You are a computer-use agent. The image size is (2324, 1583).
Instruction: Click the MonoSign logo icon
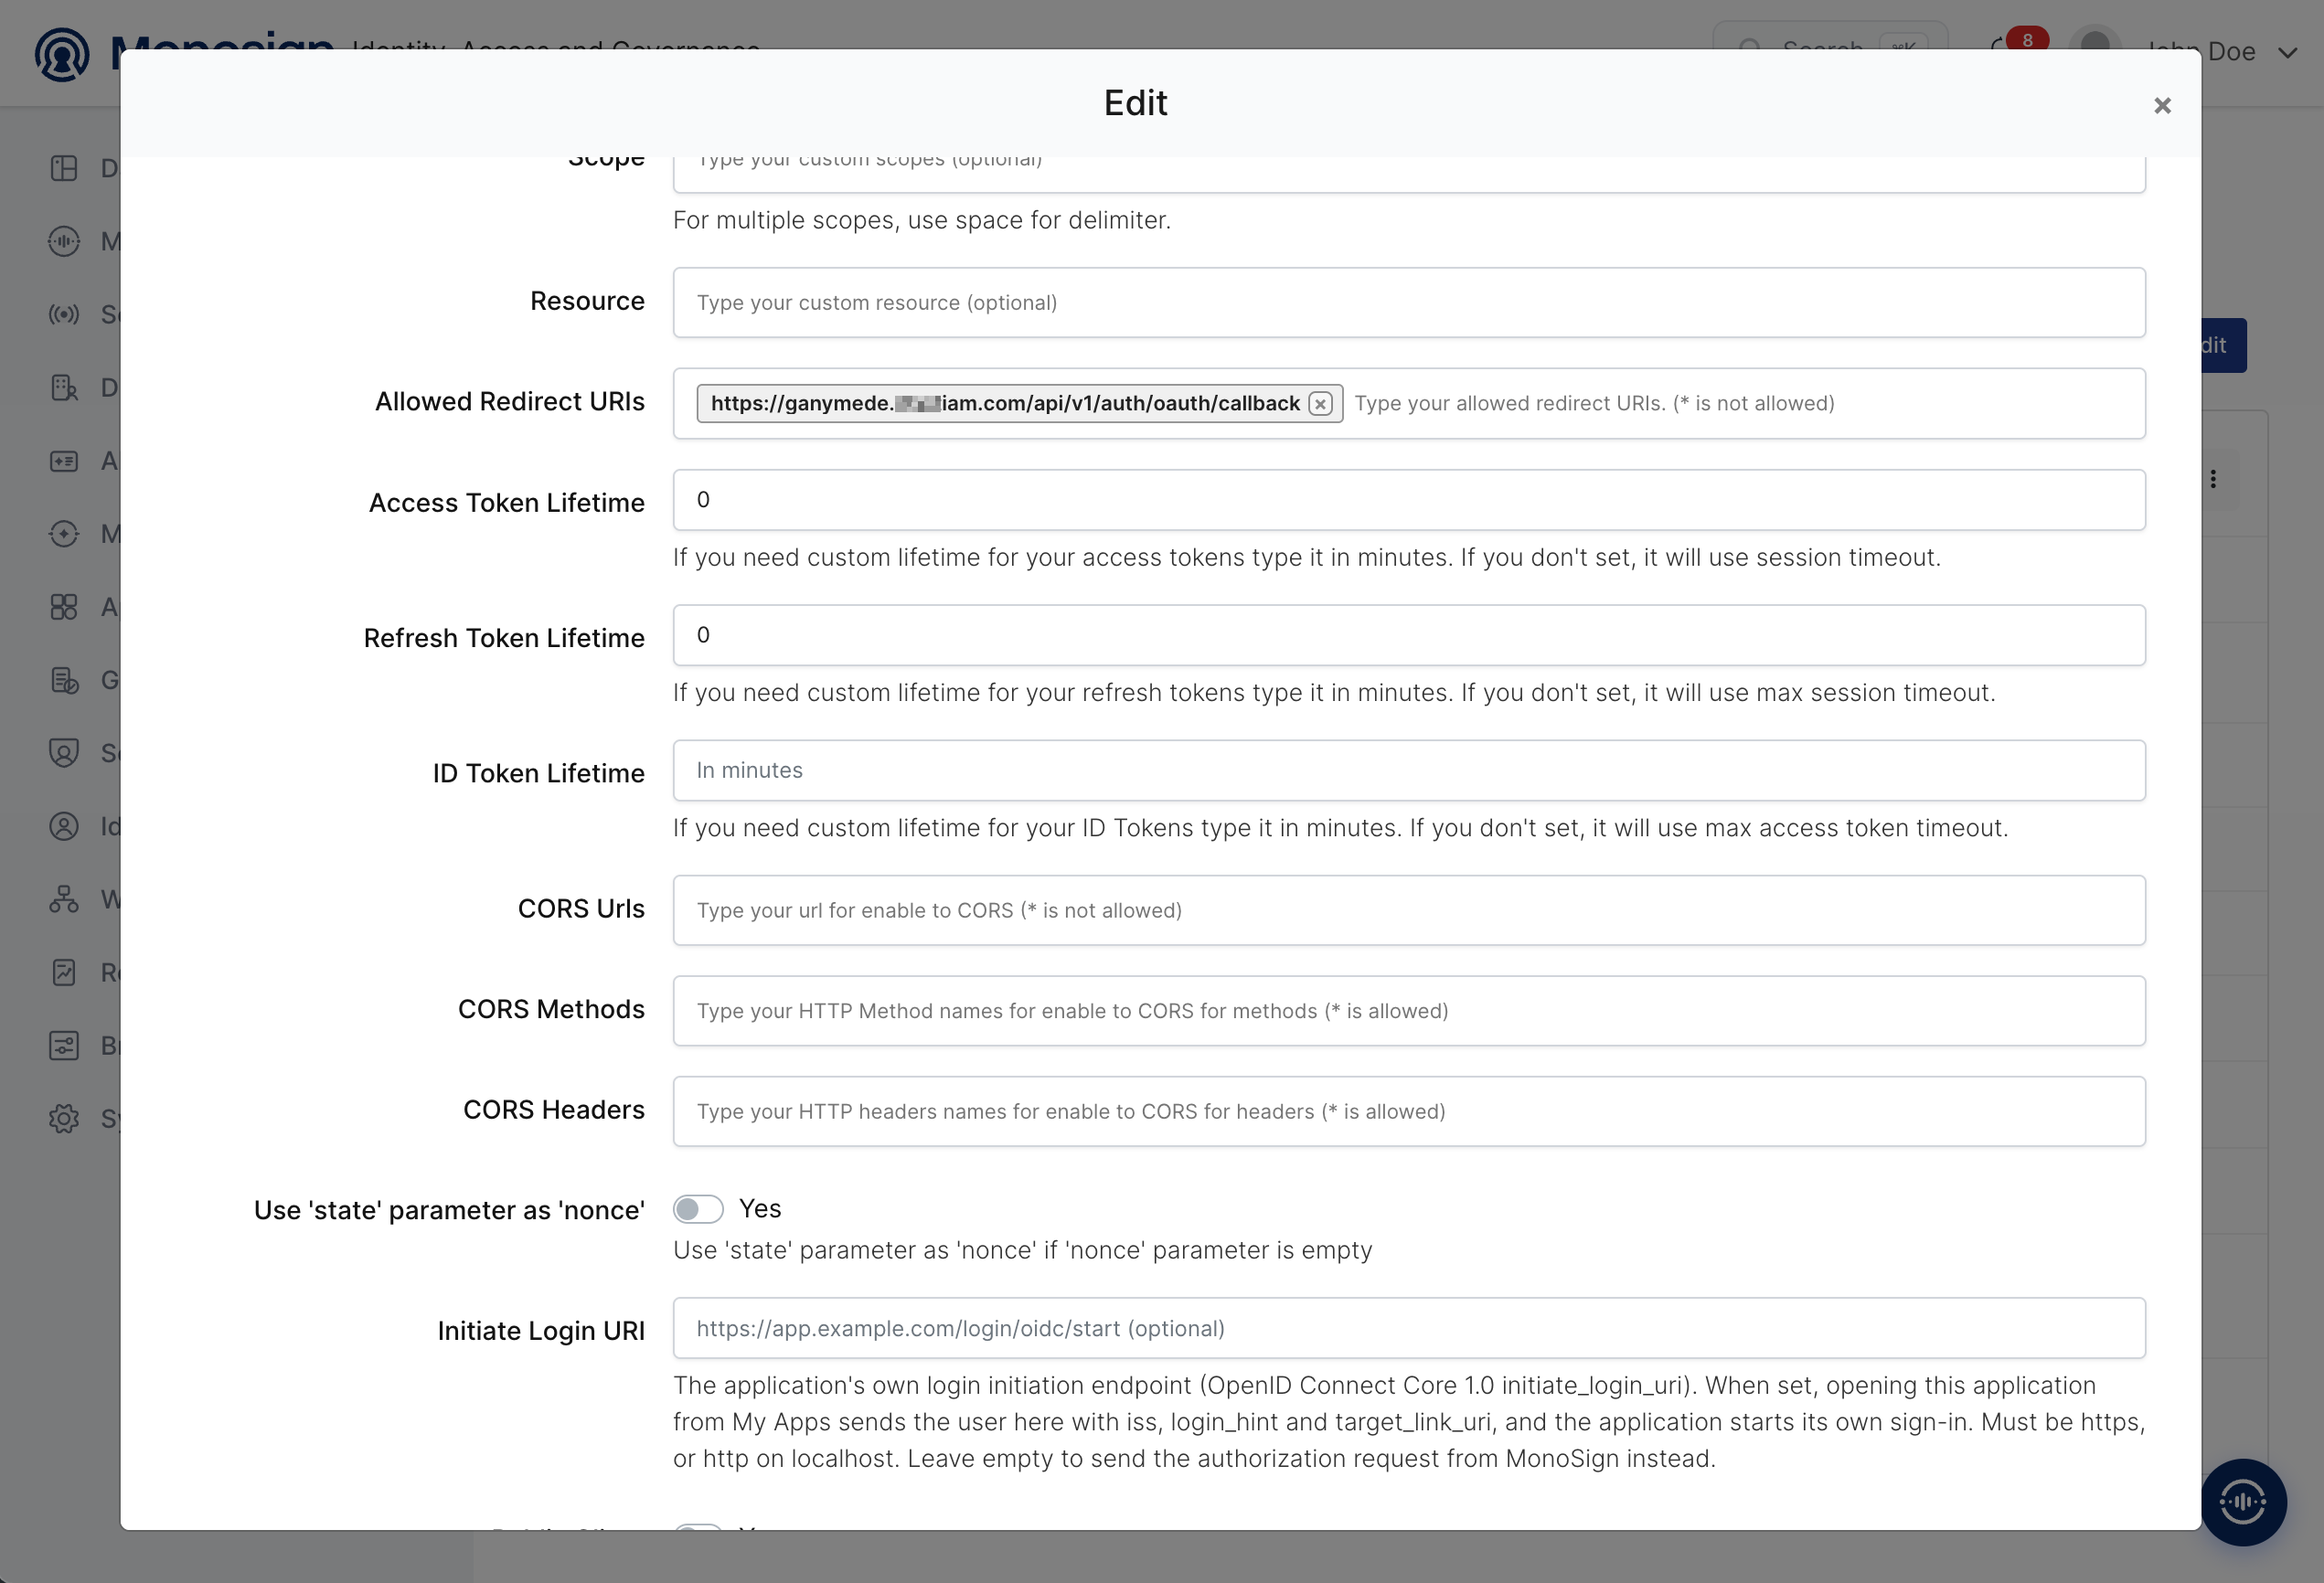pyautogui.click(x=62, y=54)
